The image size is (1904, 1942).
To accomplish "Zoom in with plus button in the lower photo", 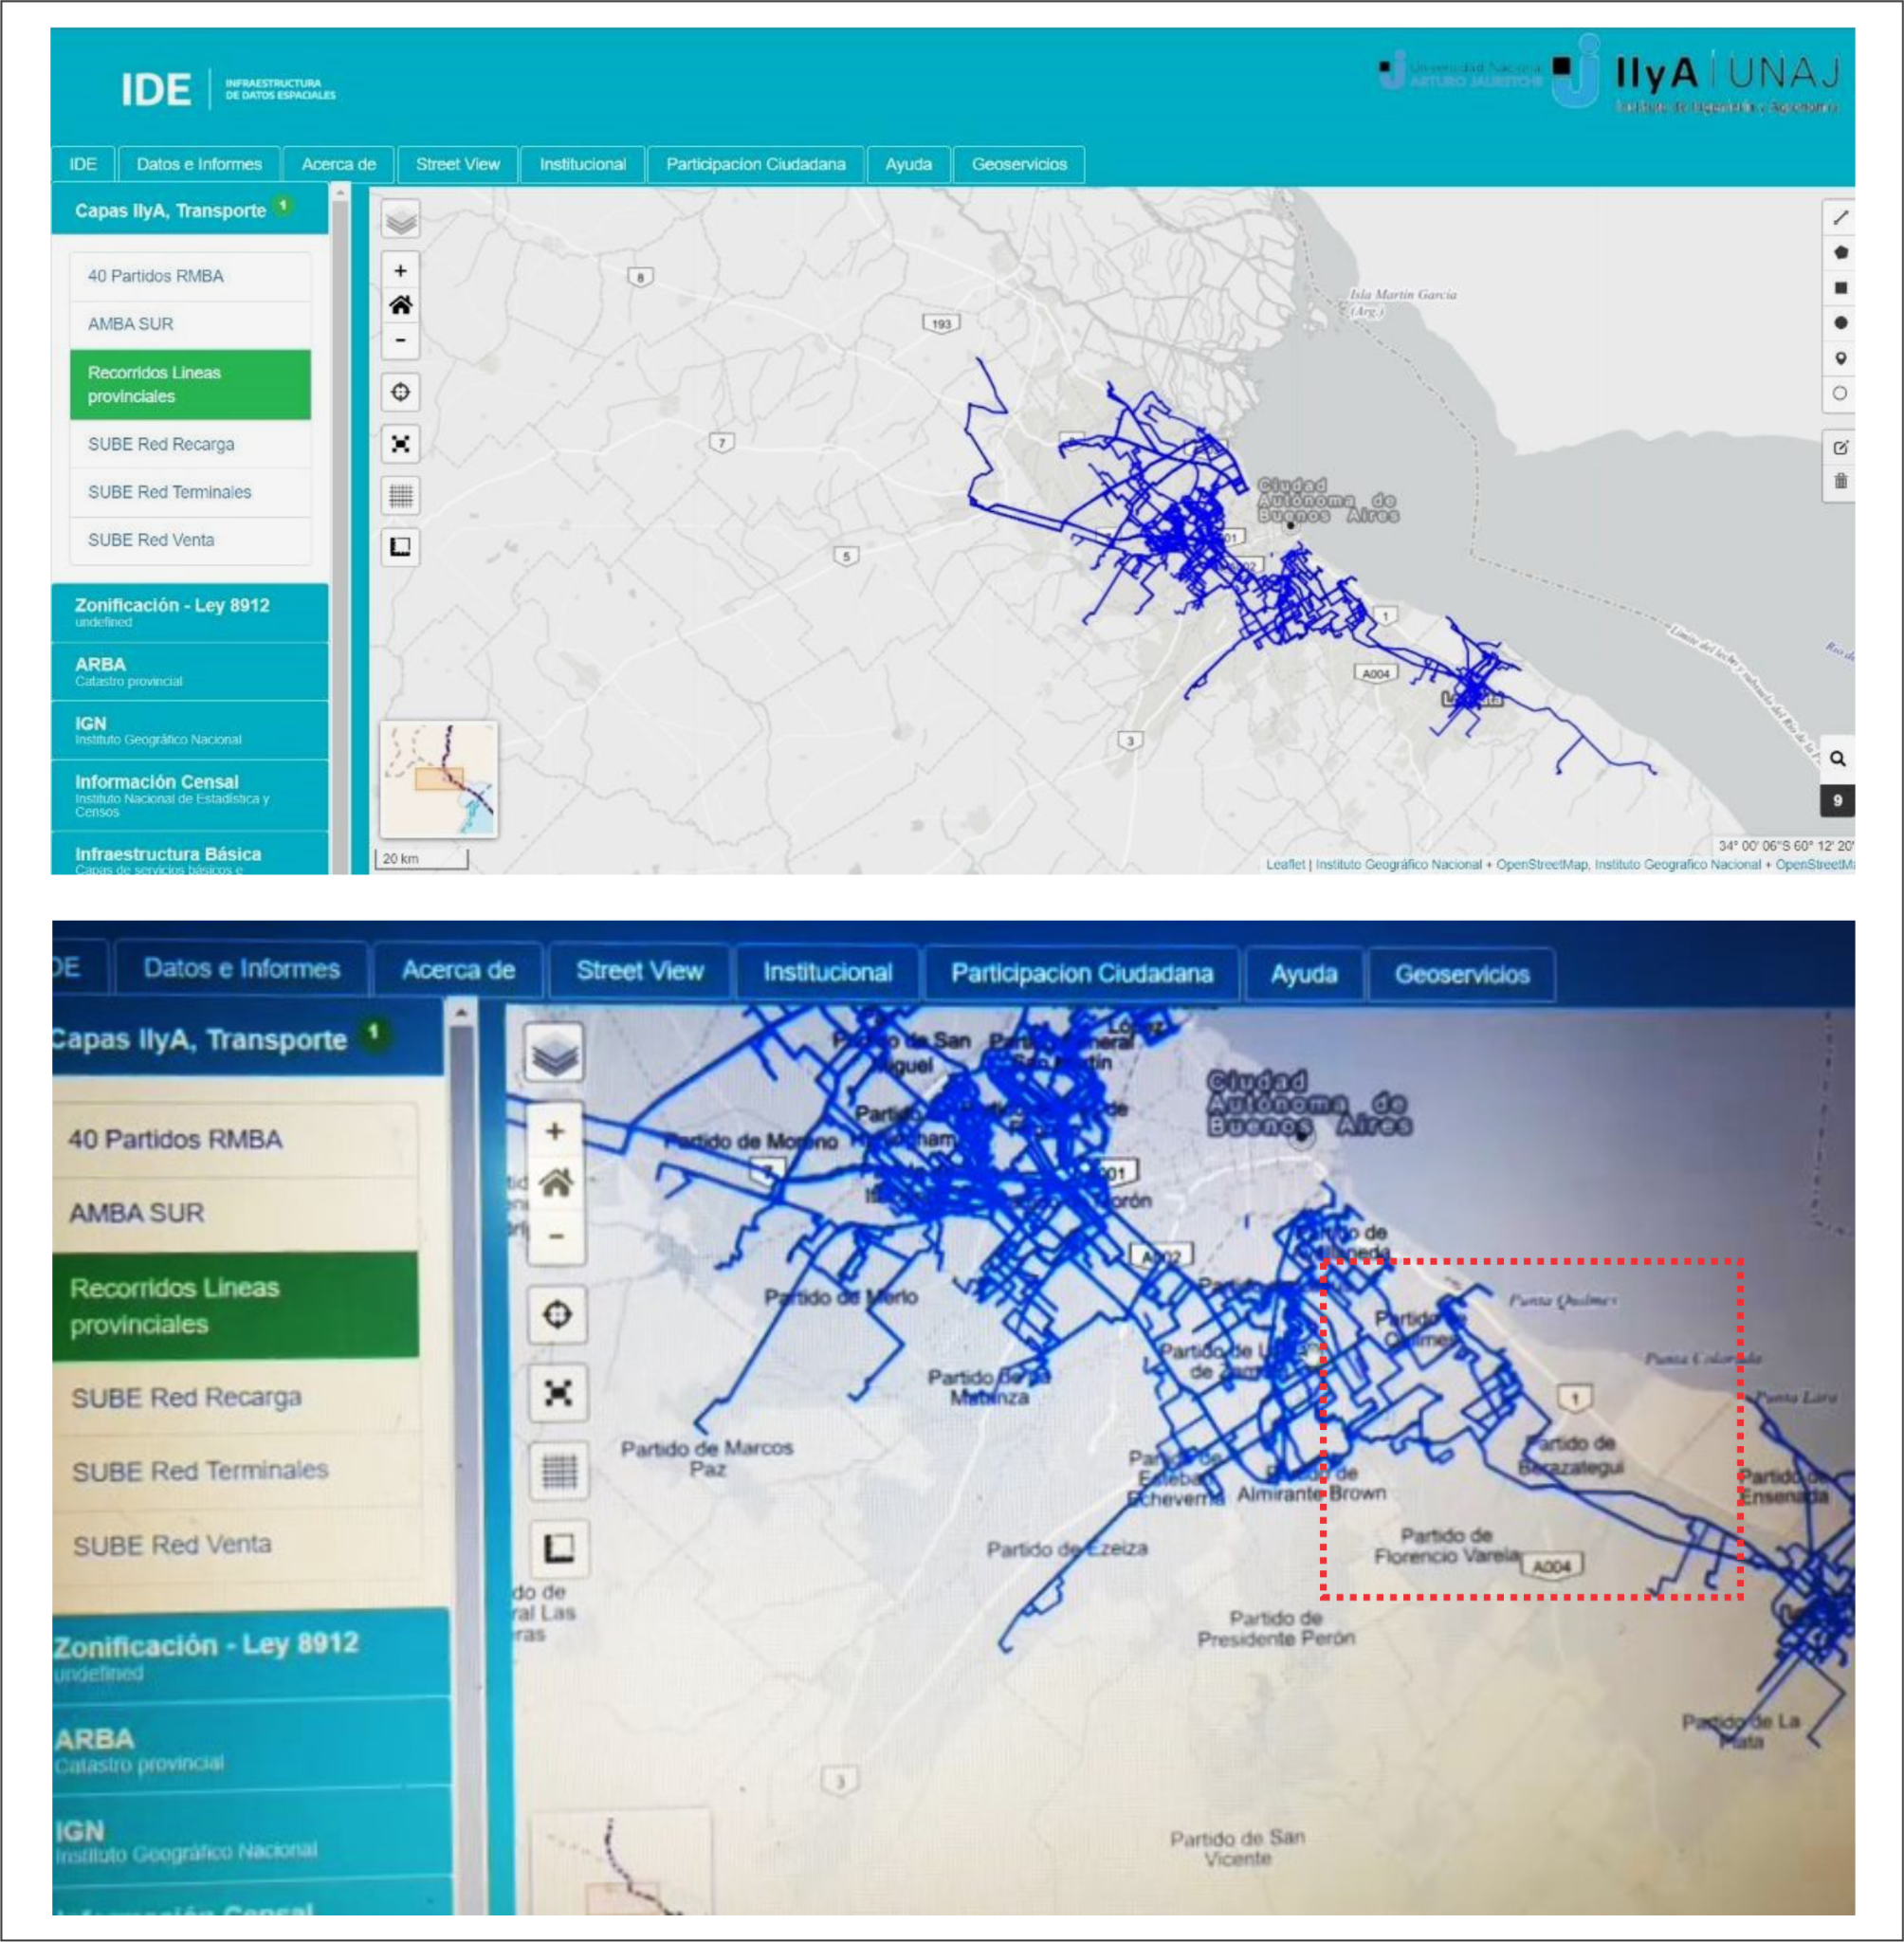I will [556, 1131].
